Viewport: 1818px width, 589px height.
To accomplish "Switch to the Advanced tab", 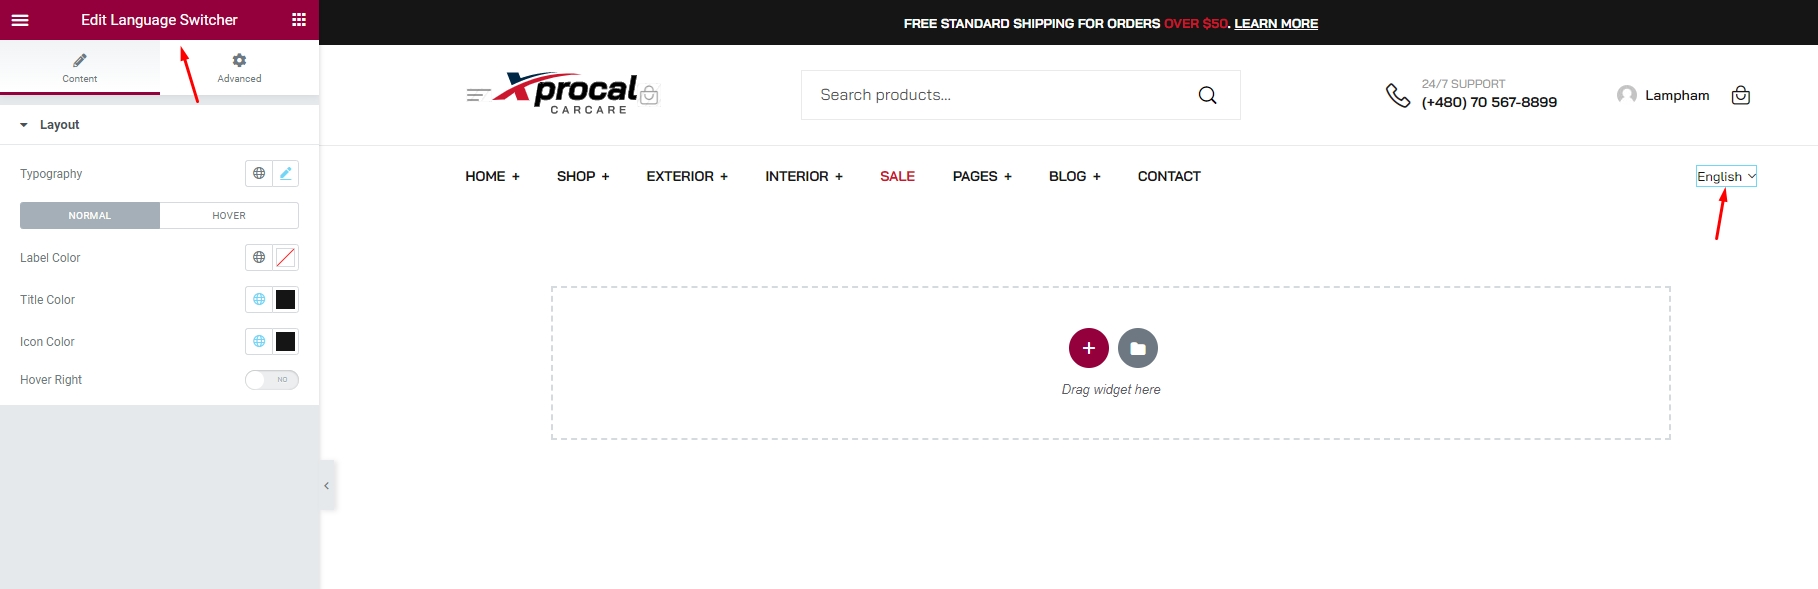I will click(x=239, y=68).
